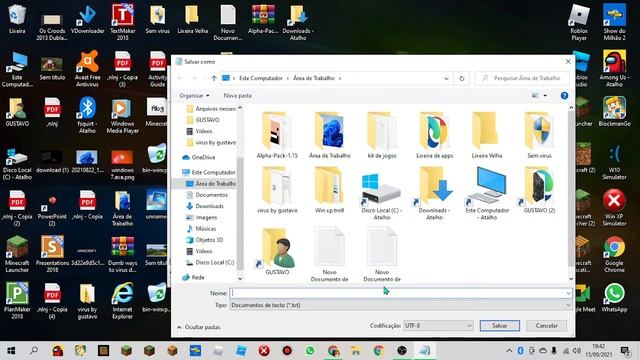Click the Salvar button
The height and width of the screenshot is (360, 640).
(500, 326)
